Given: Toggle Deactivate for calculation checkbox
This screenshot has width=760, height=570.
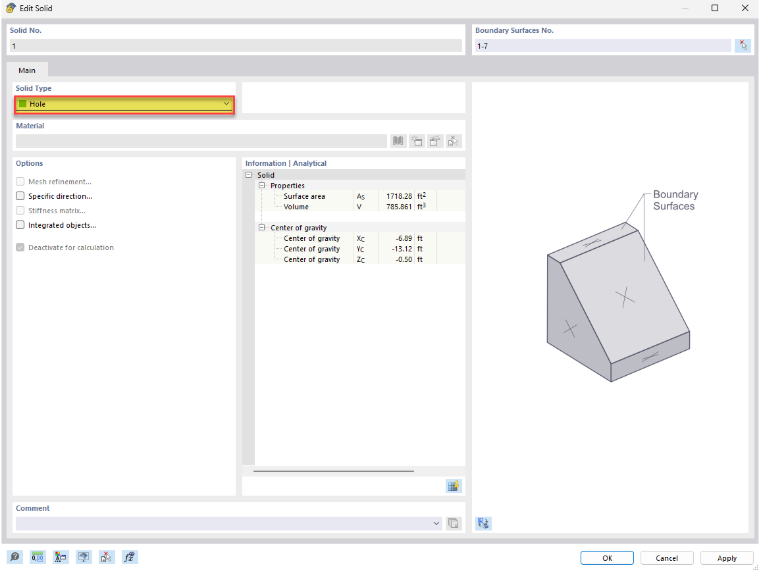Looking at the screenshot, I should click(x=20, y=247).
